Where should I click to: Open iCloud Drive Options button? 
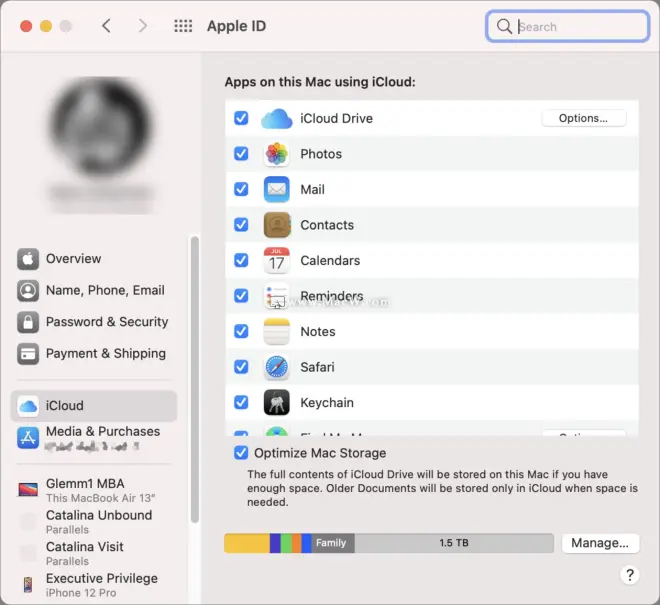tap(583, 118)
